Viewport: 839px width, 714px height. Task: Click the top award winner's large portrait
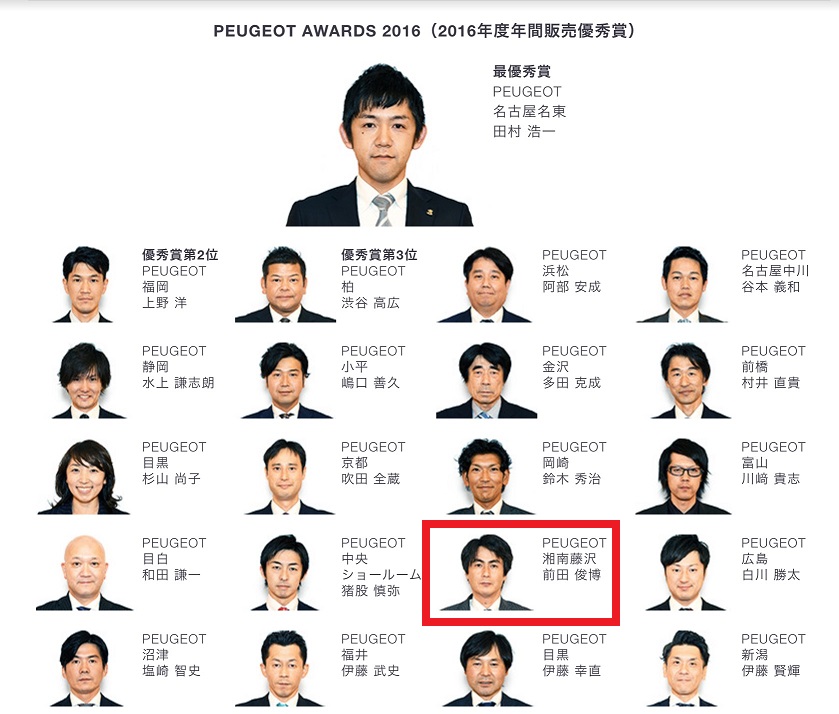380,145
